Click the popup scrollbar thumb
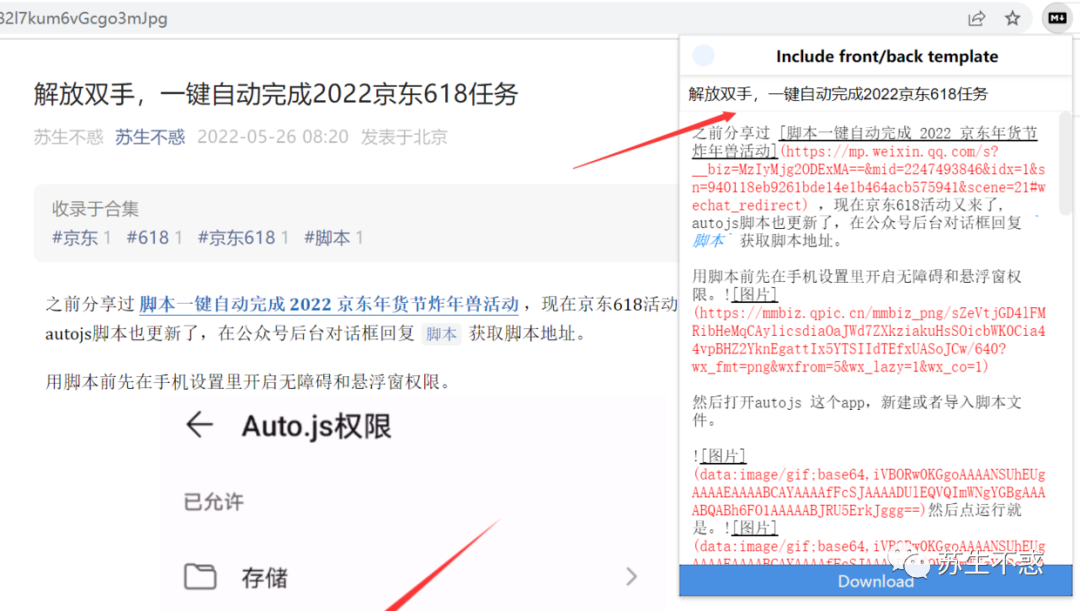Image resolution: width=1080 pixels, height=611 pixels. (1065, 163)
